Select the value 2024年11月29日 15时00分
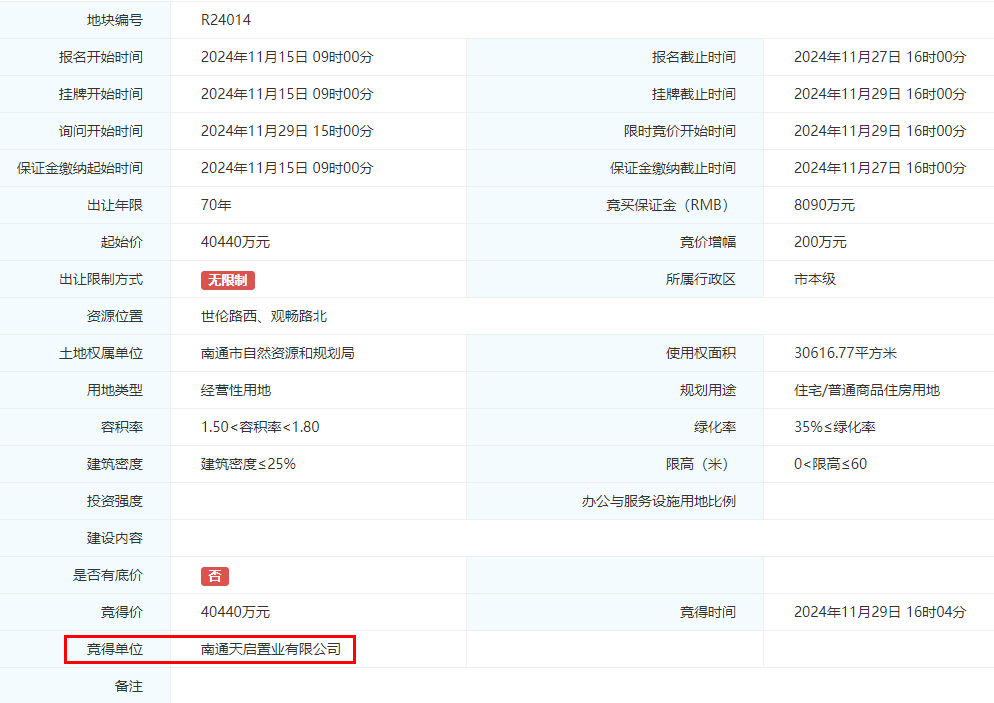This screenshot has height=703, width=994. click(x=287, y=131)
